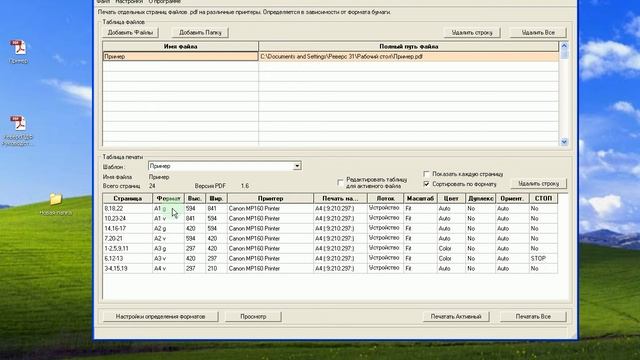Image resolution: width=640 pixels, height=360 pixels.
Task: Click the A1 v format cell
Action: point(169,218)
